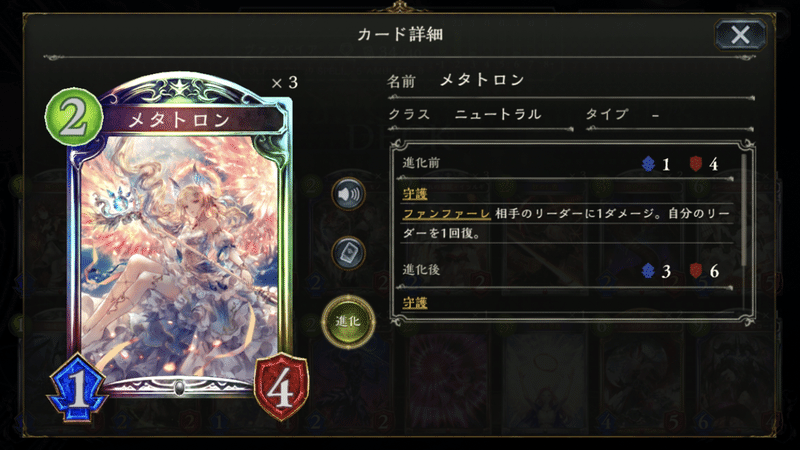The width and height of the screenshot is (800, 450).
Task: Play the card voice speaker icon
Action: tap(348, 194)
